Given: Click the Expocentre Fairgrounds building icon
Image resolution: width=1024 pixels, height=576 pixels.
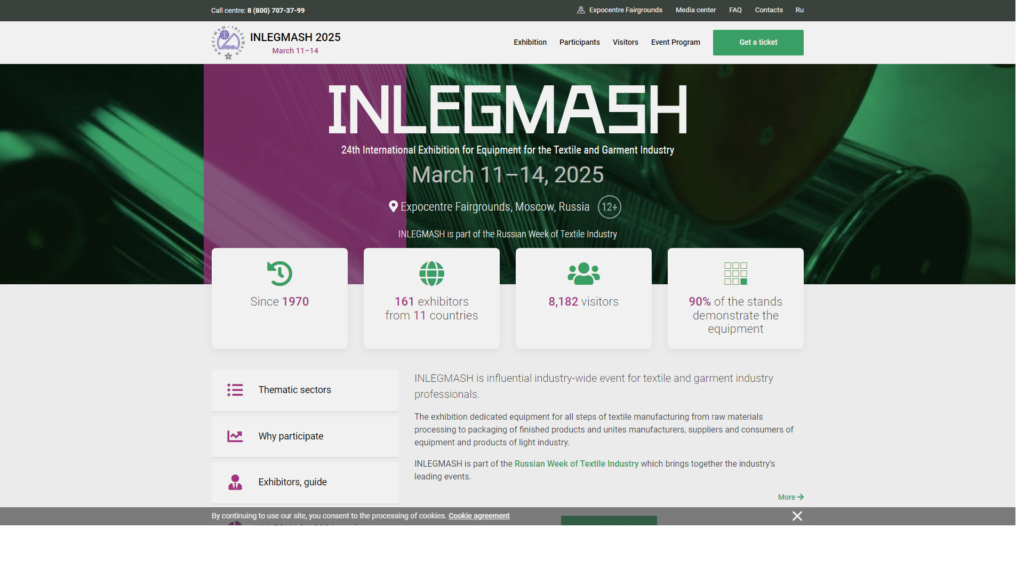Looking at the screenshot, I should click(581, 10).
